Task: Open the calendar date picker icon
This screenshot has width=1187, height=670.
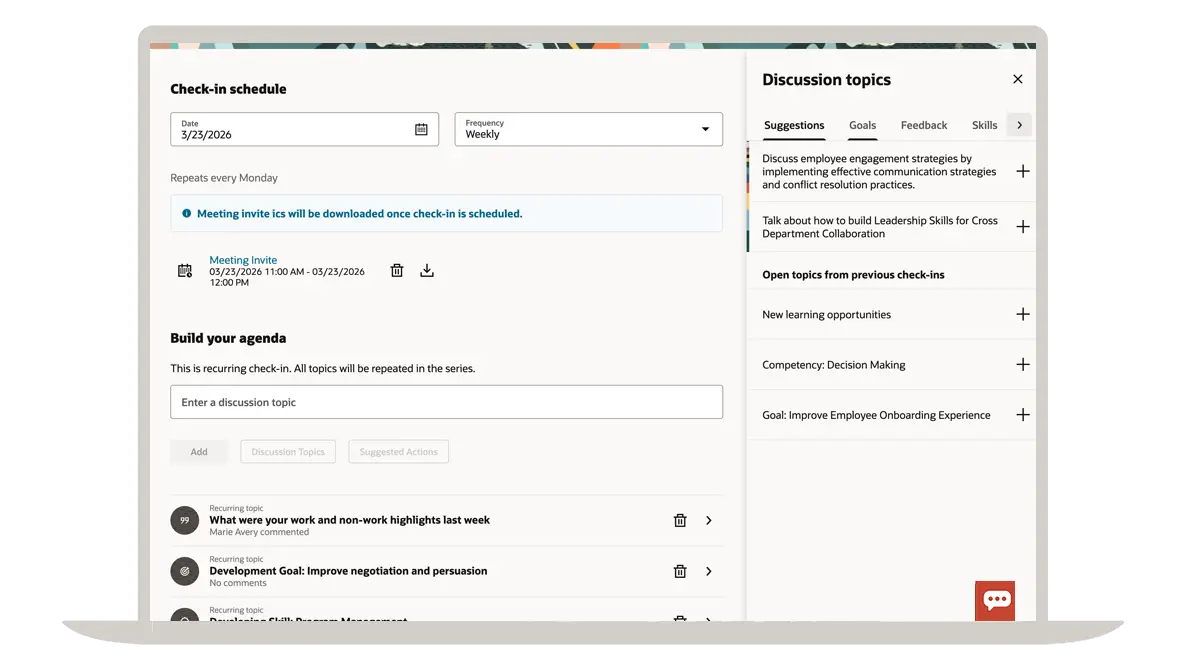Action: (x=421, y=129)
